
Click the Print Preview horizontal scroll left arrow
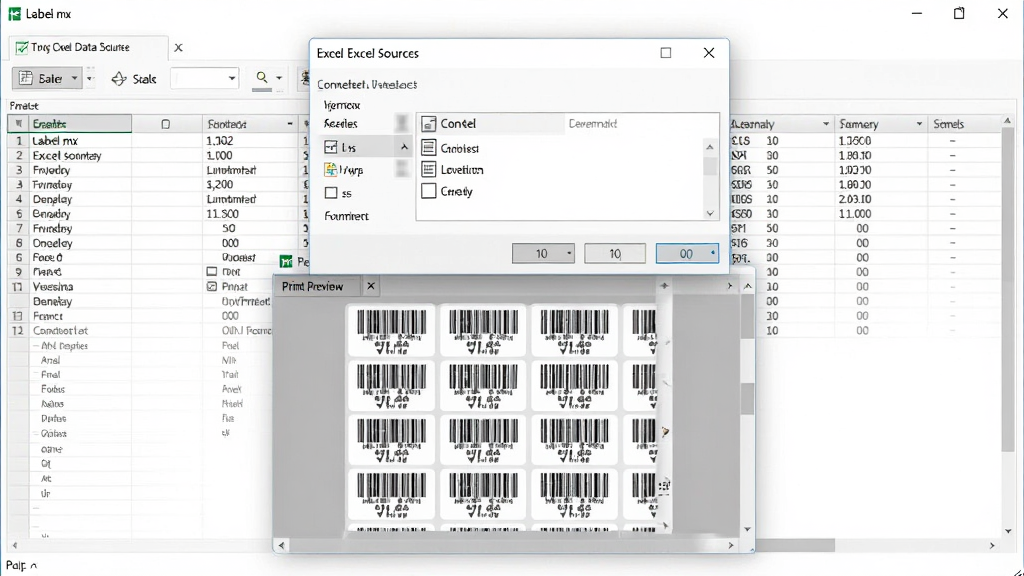pyautogui.click(x=281, y=545)
